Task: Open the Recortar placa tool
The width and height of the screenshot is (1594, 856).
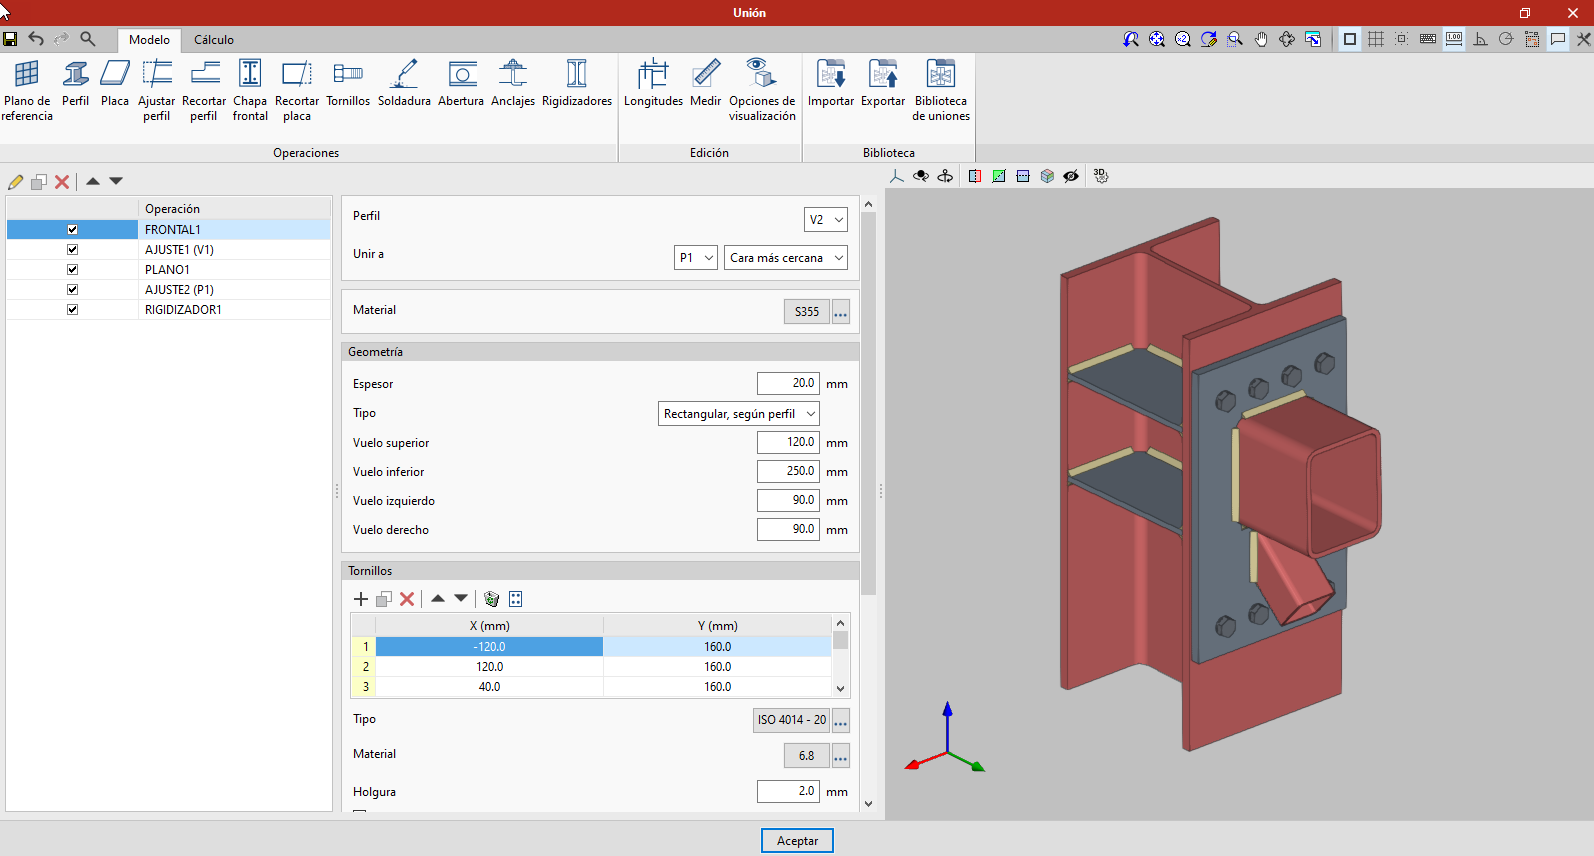Action: (297, 90)
